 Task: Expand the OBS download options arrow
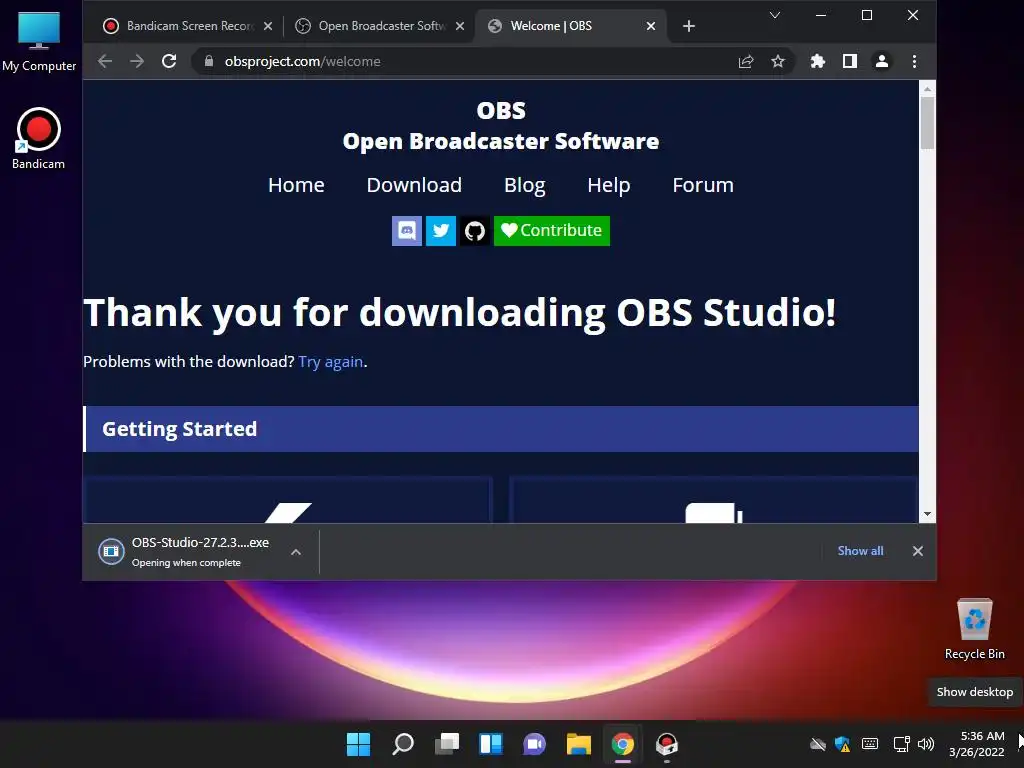coord(296,552)
